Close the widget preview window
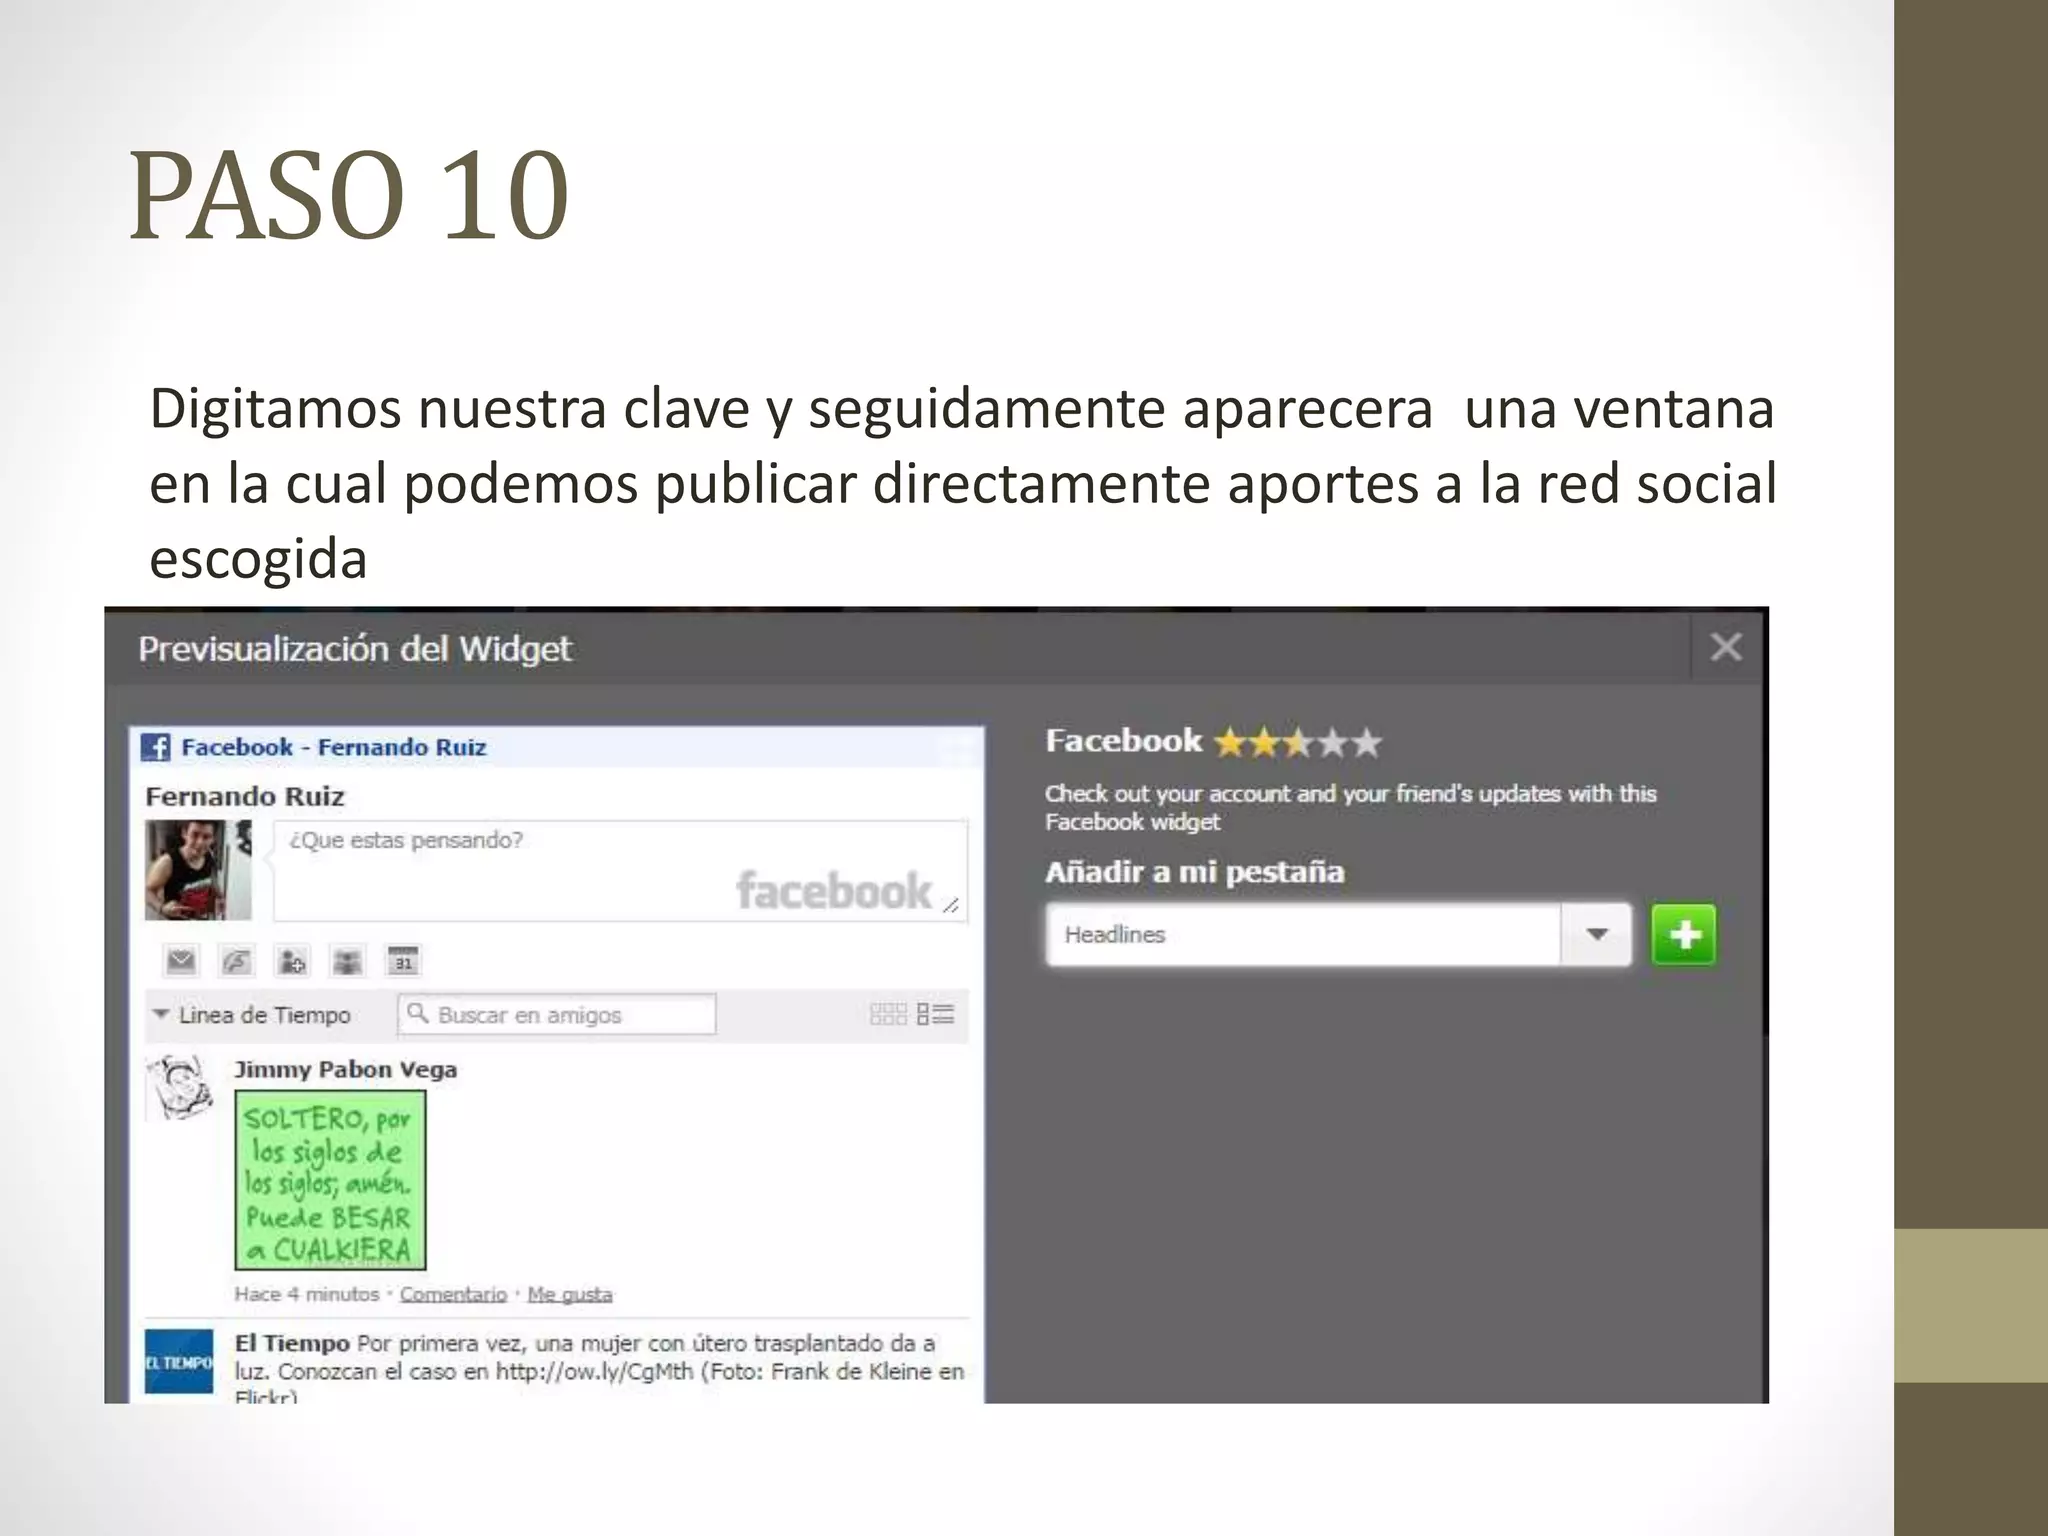 tap(1726, 647)
